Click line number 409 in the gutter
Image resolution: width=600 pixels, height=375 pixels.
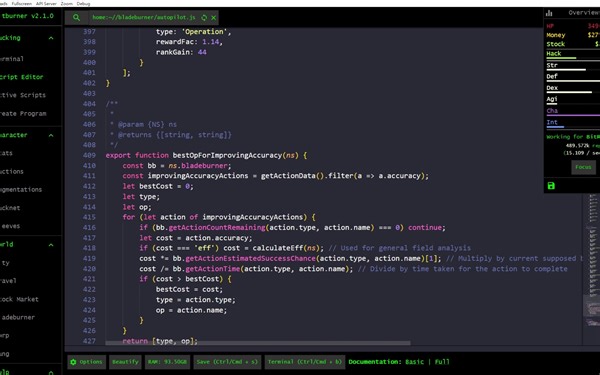[x=89, y=155]
